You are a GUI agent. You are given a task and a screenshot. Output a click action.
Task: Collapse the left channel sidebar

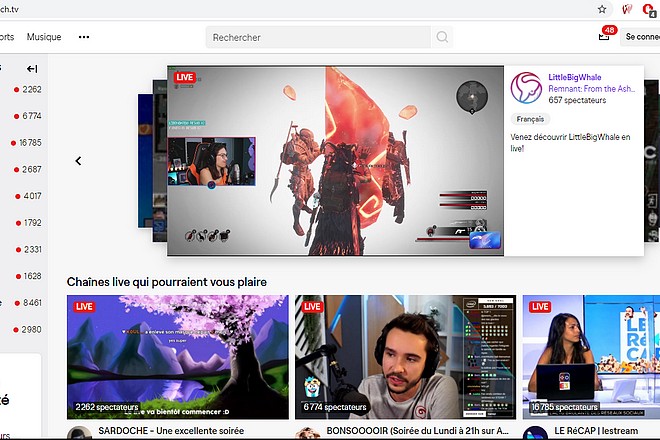[32, 69]
